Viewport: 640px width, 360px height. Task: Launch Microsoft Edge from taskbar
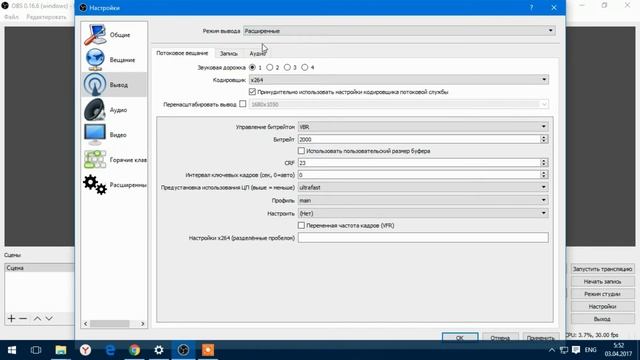tap(110, 350)
